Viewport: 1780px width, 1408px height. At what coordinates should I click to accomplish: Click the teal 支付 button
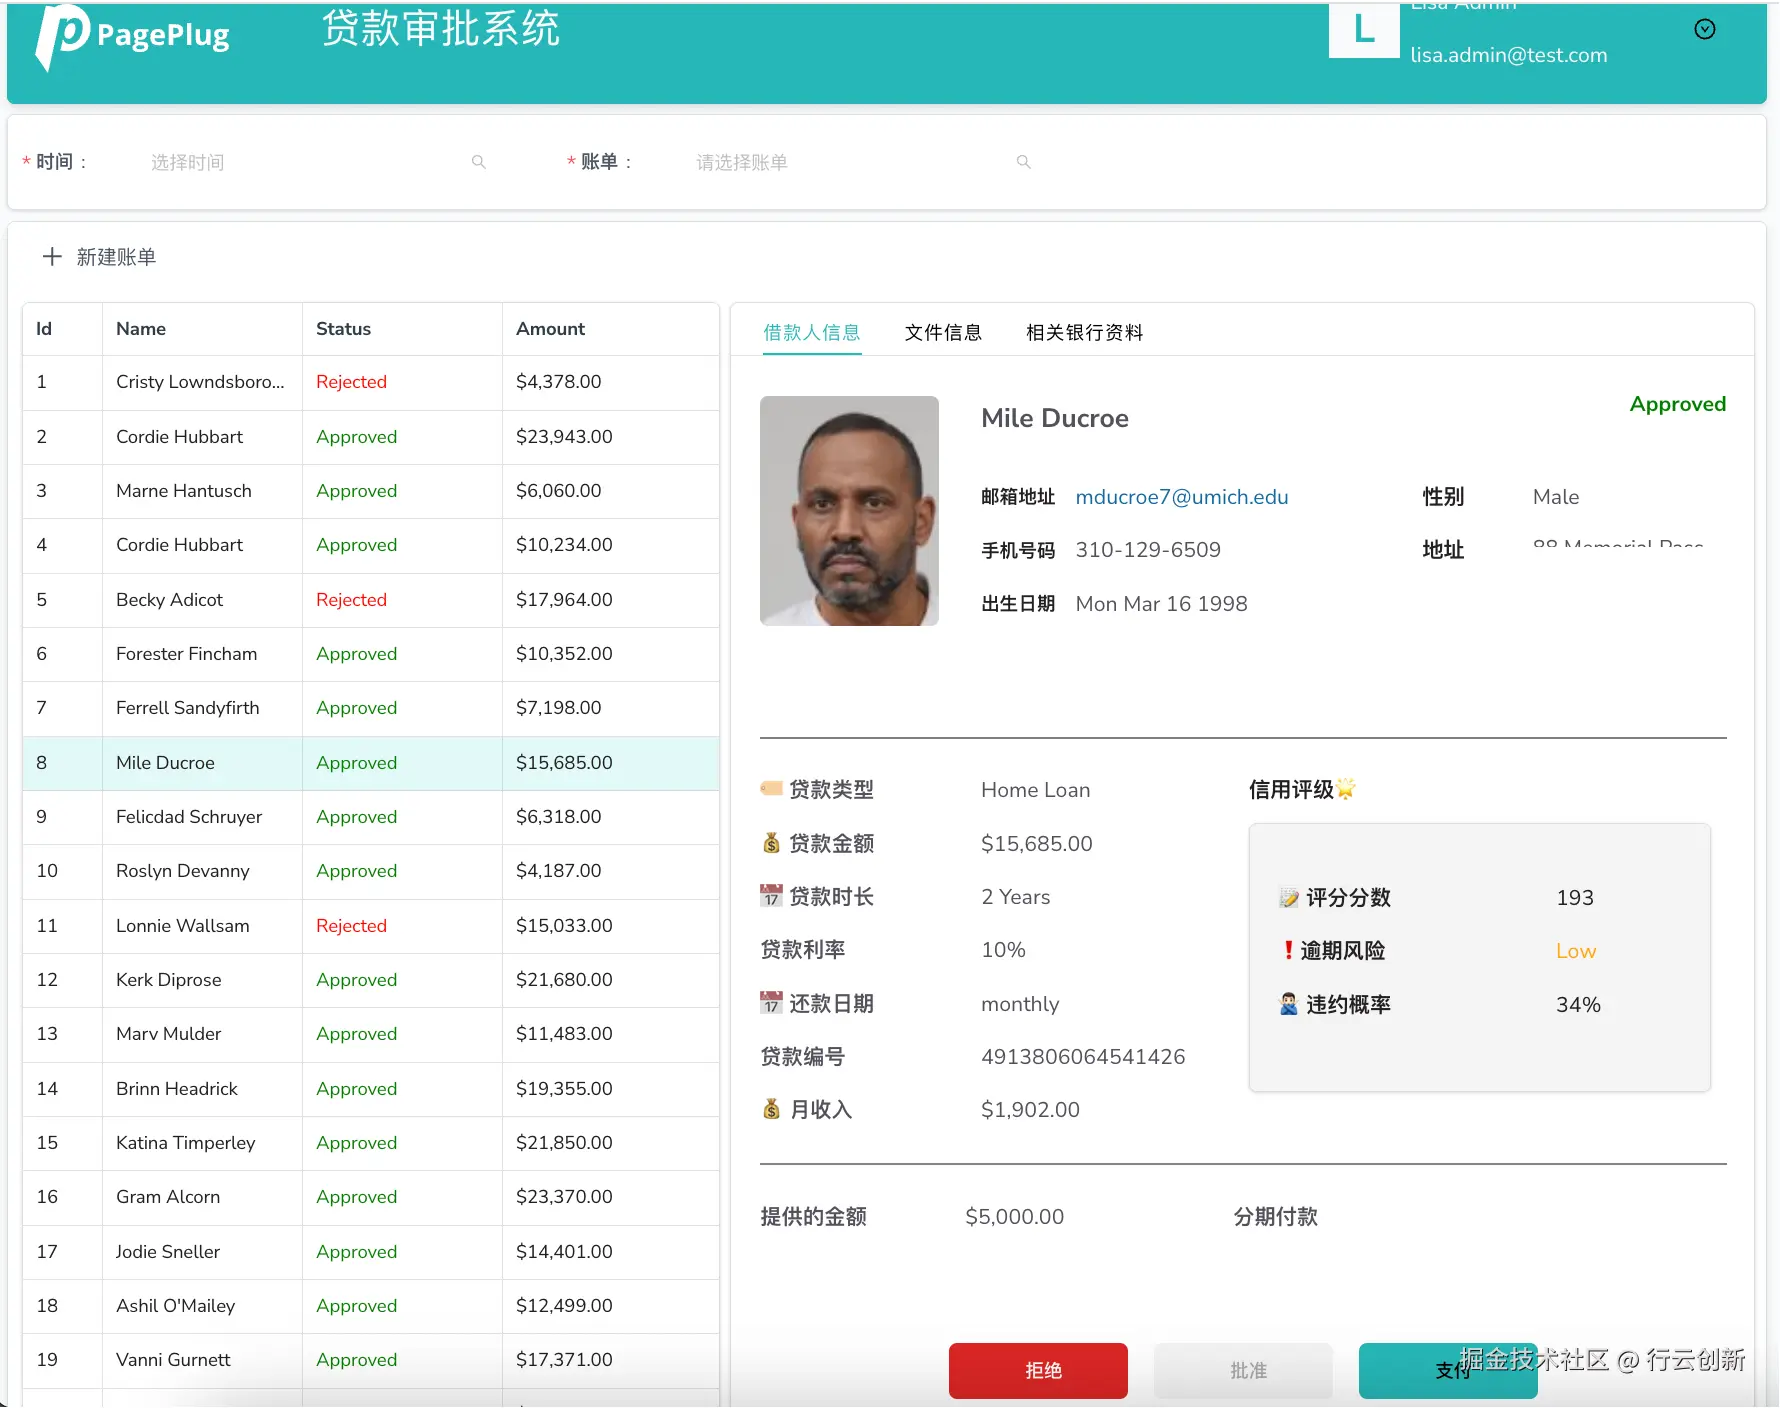tap(1448, 1370)
